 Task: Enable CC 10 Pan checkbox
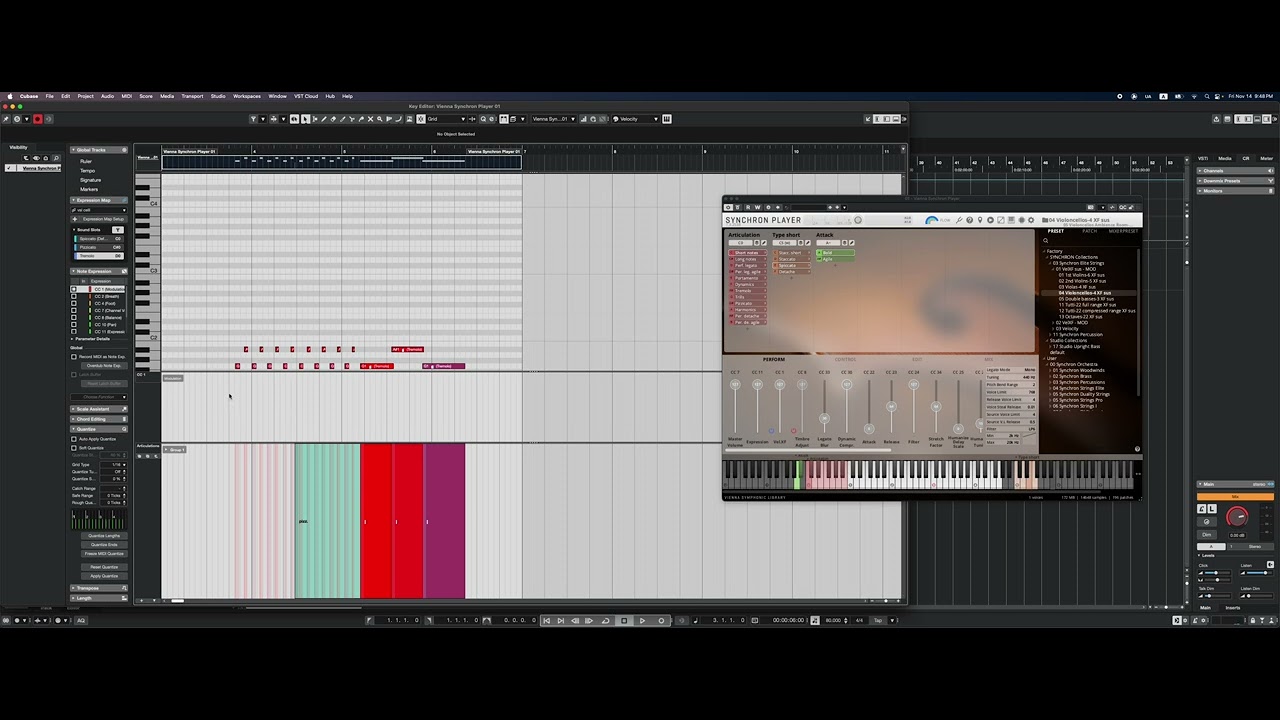[x=73, y=324]
